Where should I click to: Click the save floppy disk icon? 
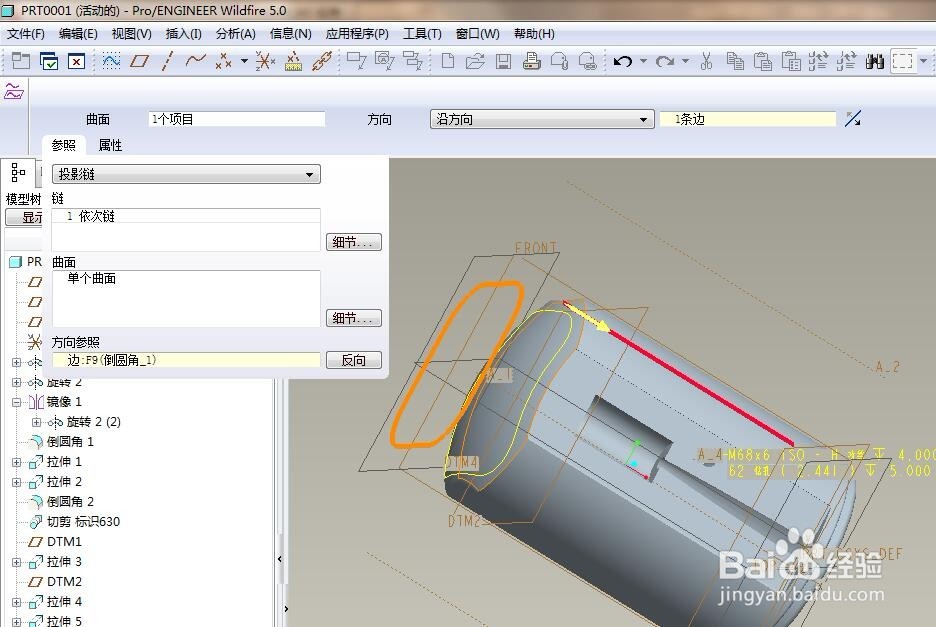[503, 61]
